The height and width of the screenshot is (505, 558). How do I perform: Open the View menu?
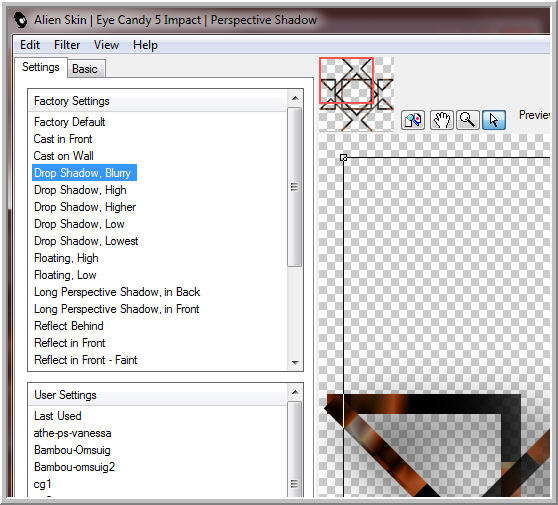click(x=106, y=45)
